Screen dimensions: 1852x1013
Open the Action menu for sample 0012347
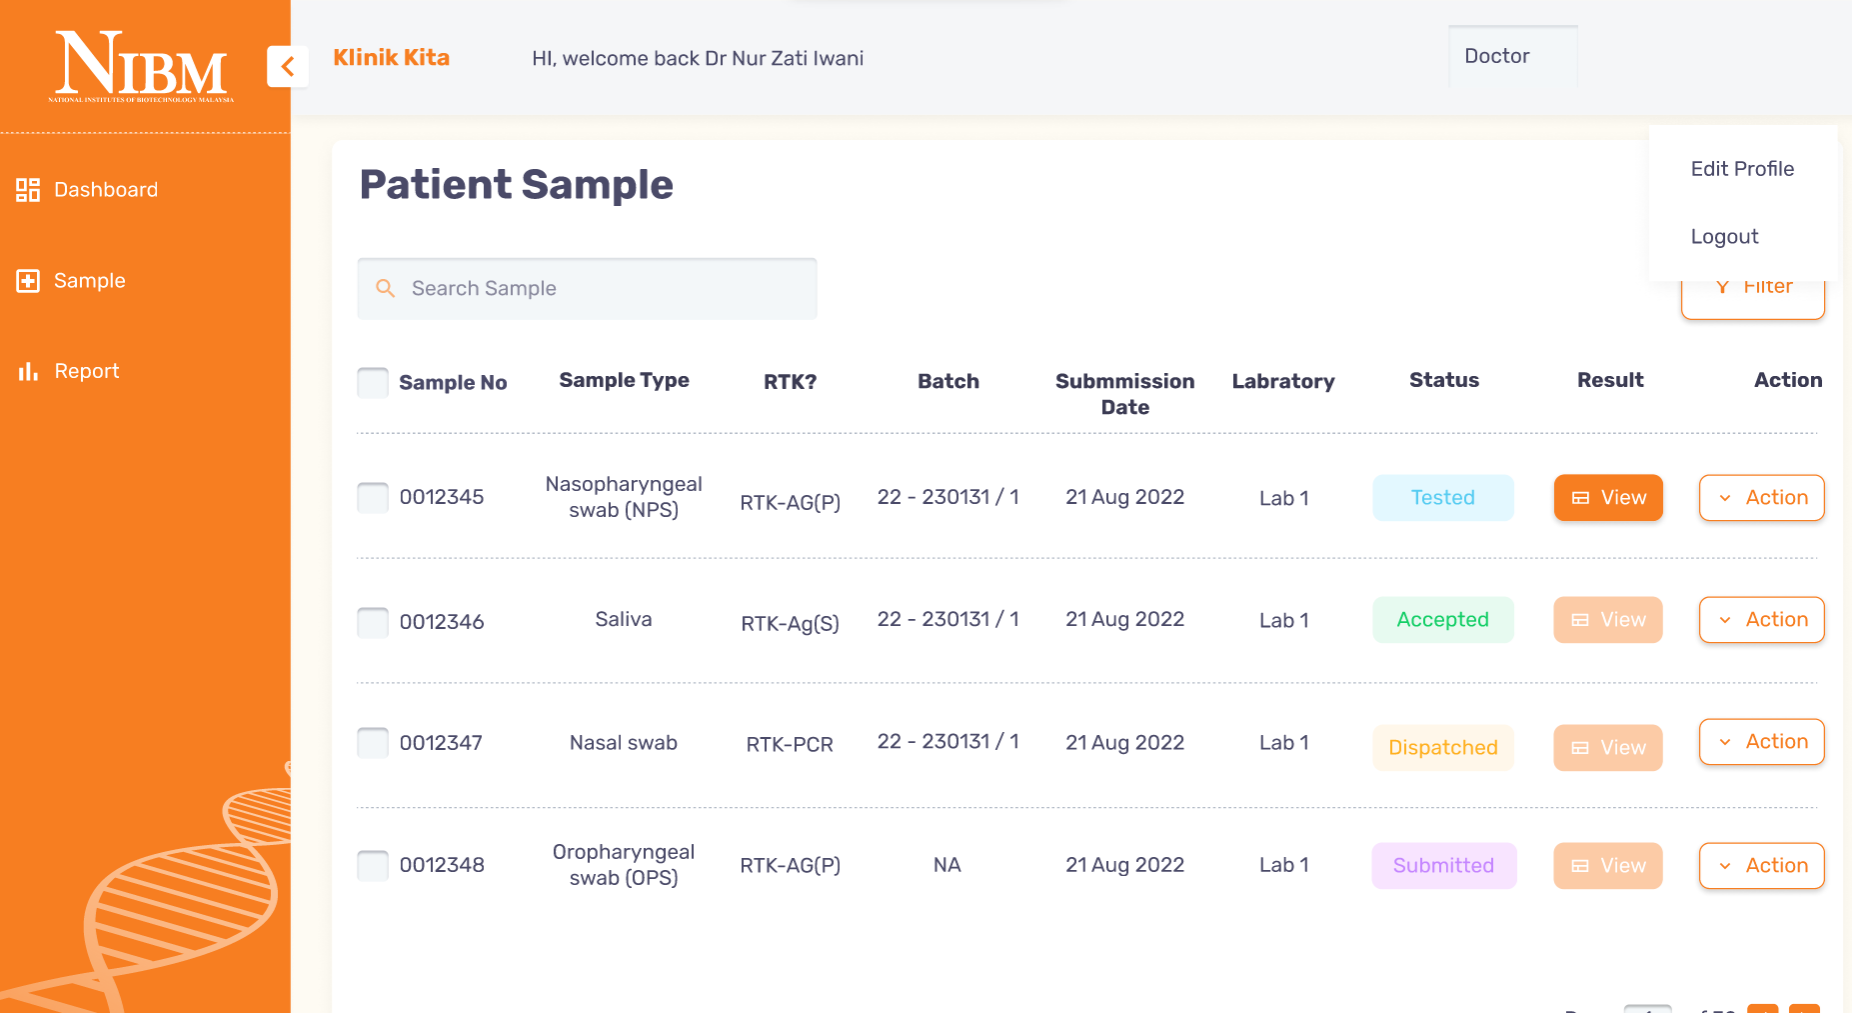pos(1762,741)
